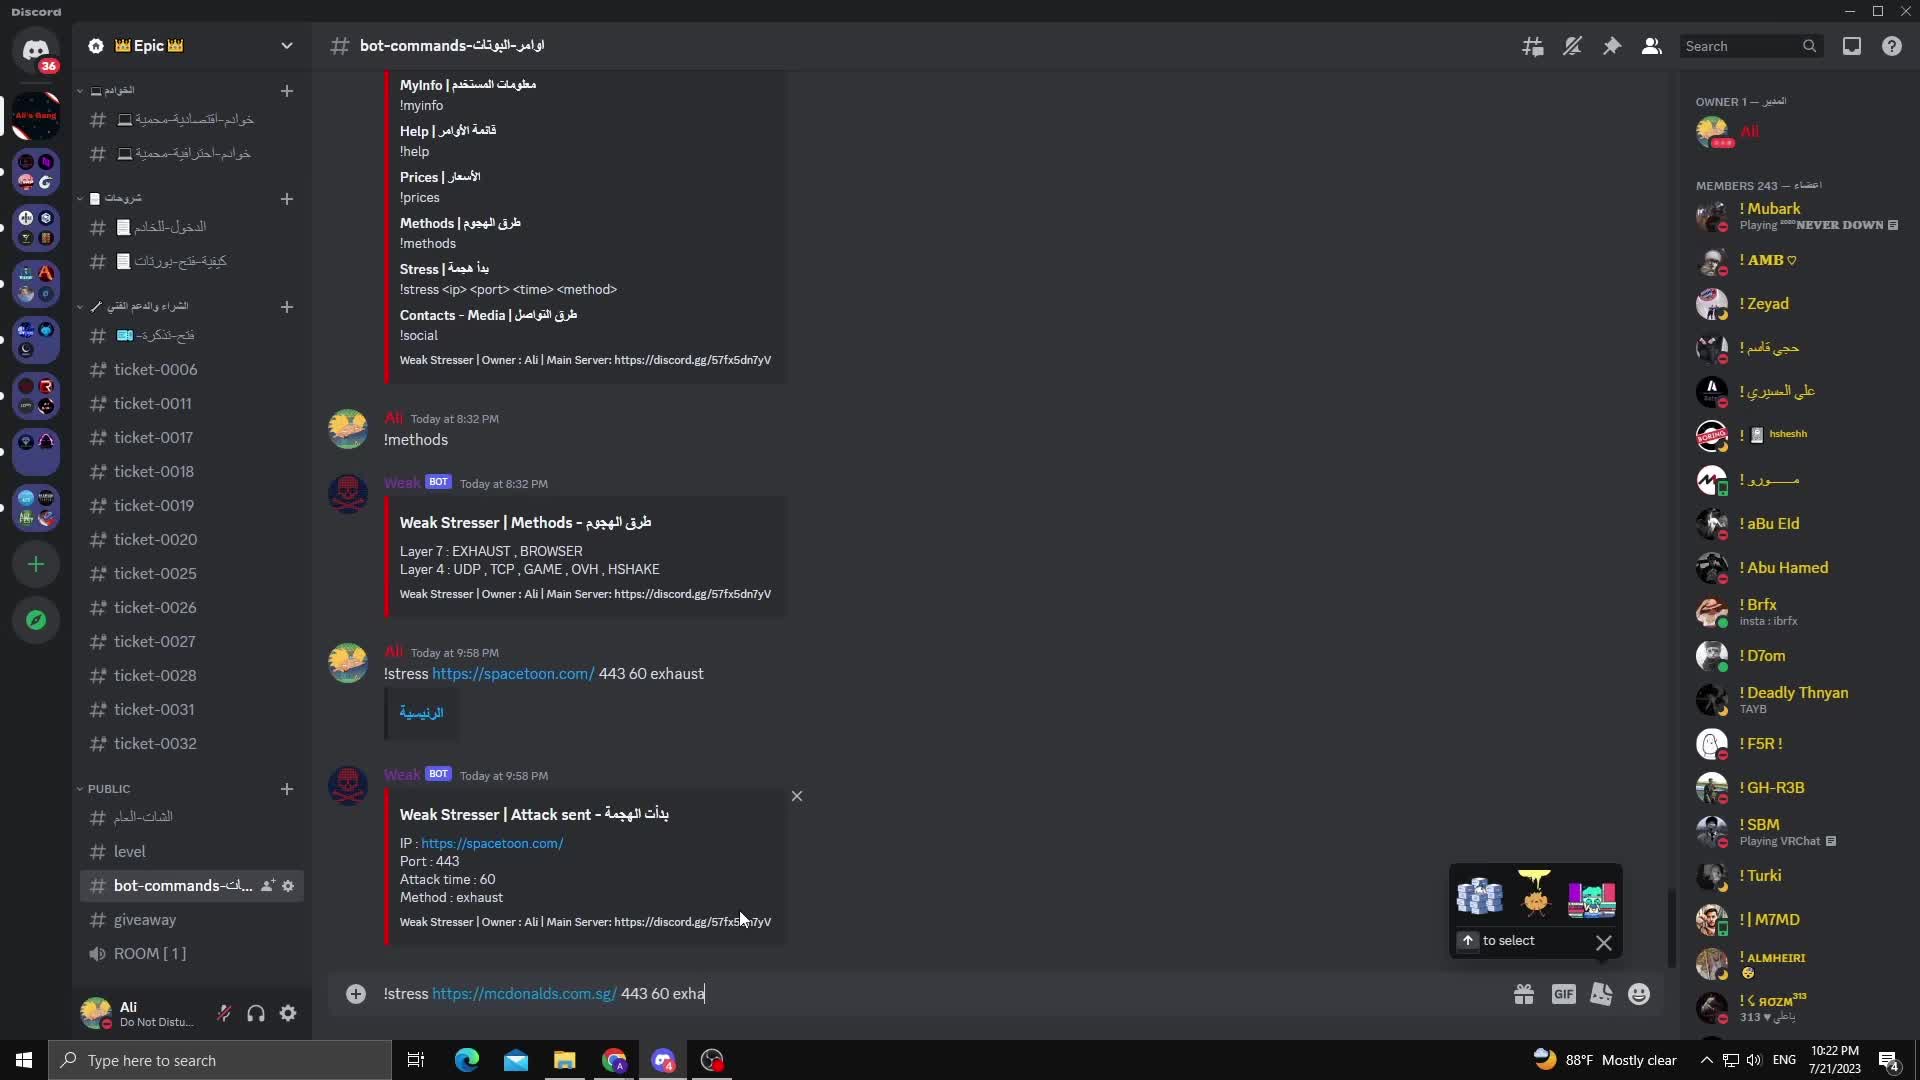This screenshot has width=1920, height=1080.
Task: Open the gift Nitro icon
Action: [1523, 994]
